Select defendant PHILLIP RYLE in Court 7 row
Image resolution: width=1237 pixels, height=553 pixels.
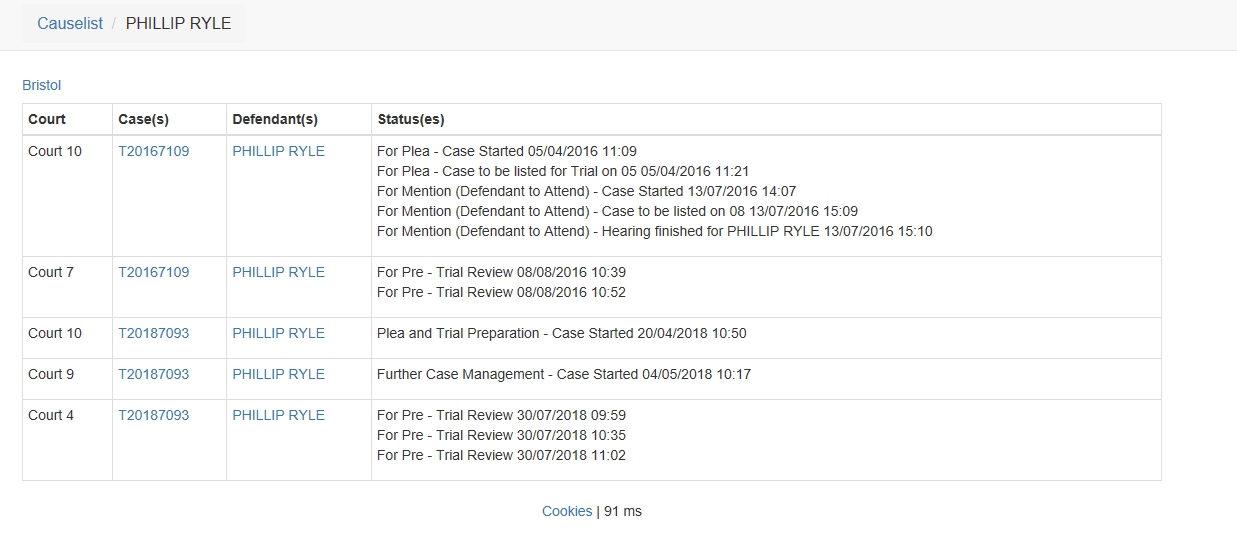click(x=279, y=272)
